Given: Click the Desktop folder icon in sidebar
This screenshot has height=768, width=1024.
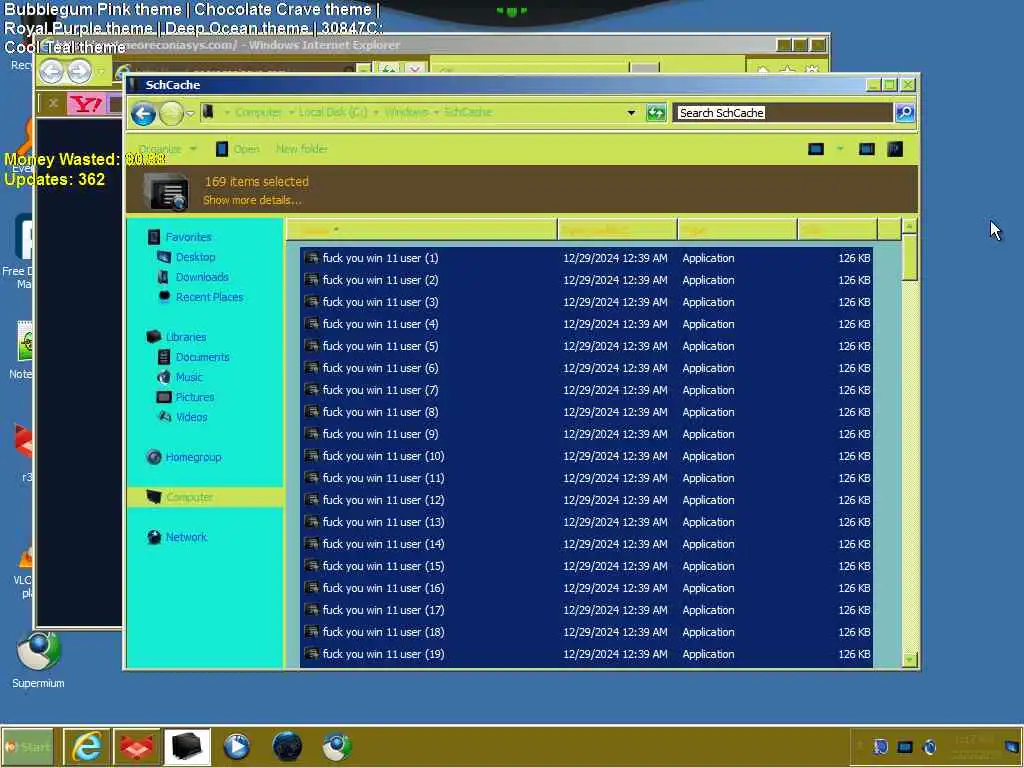Looking at the screenshot, I should click(x=164, y=257).
